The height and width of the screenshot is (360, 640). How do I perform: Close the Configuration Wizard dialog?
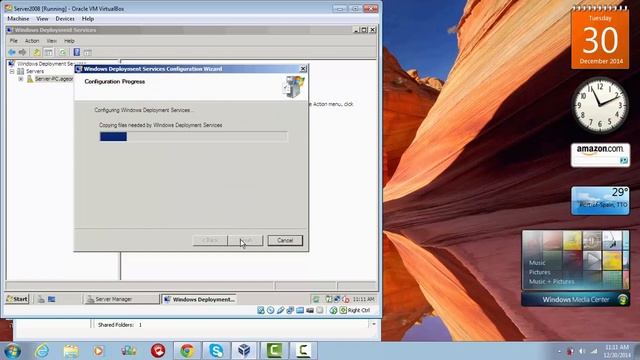pyautogui.click(x=303, y=69)
